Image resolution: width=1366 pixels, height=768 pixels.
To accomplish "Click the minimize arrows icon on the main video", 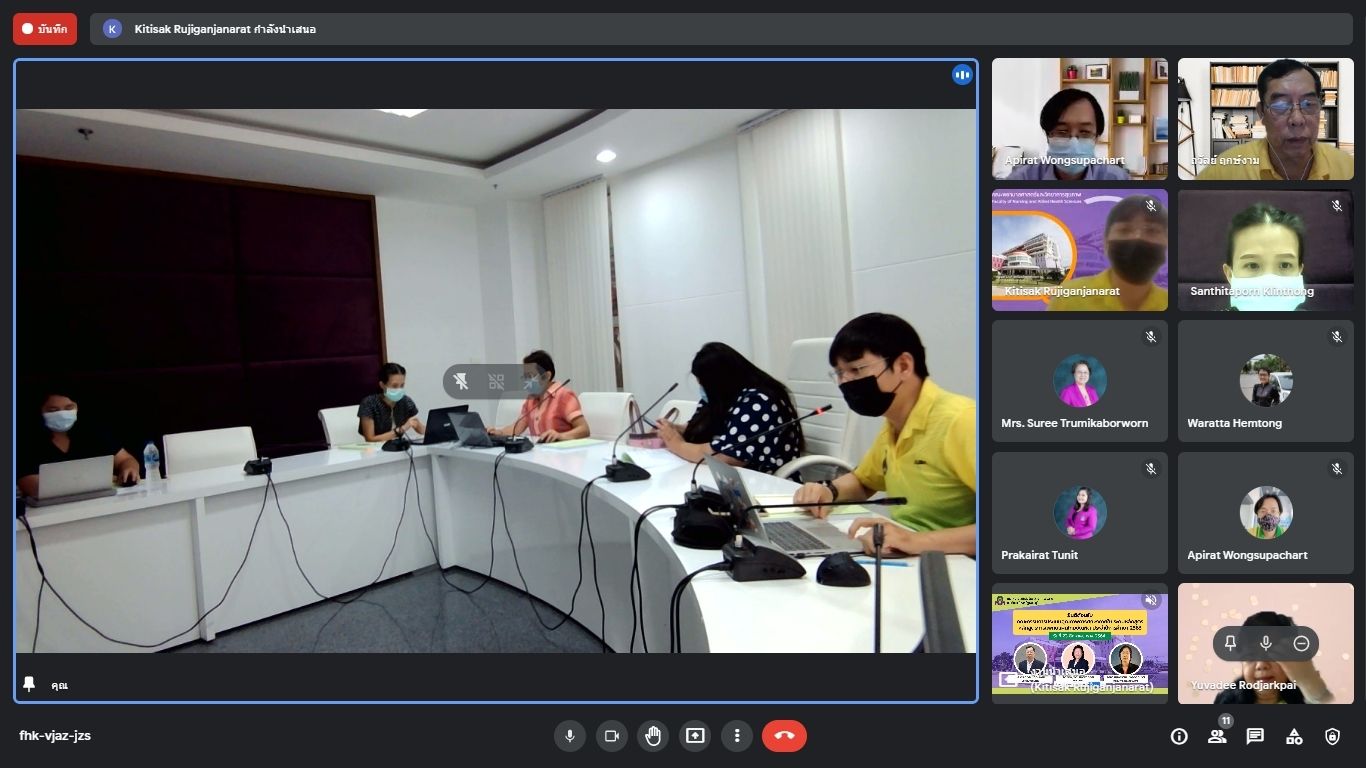I will pos(531,381).
